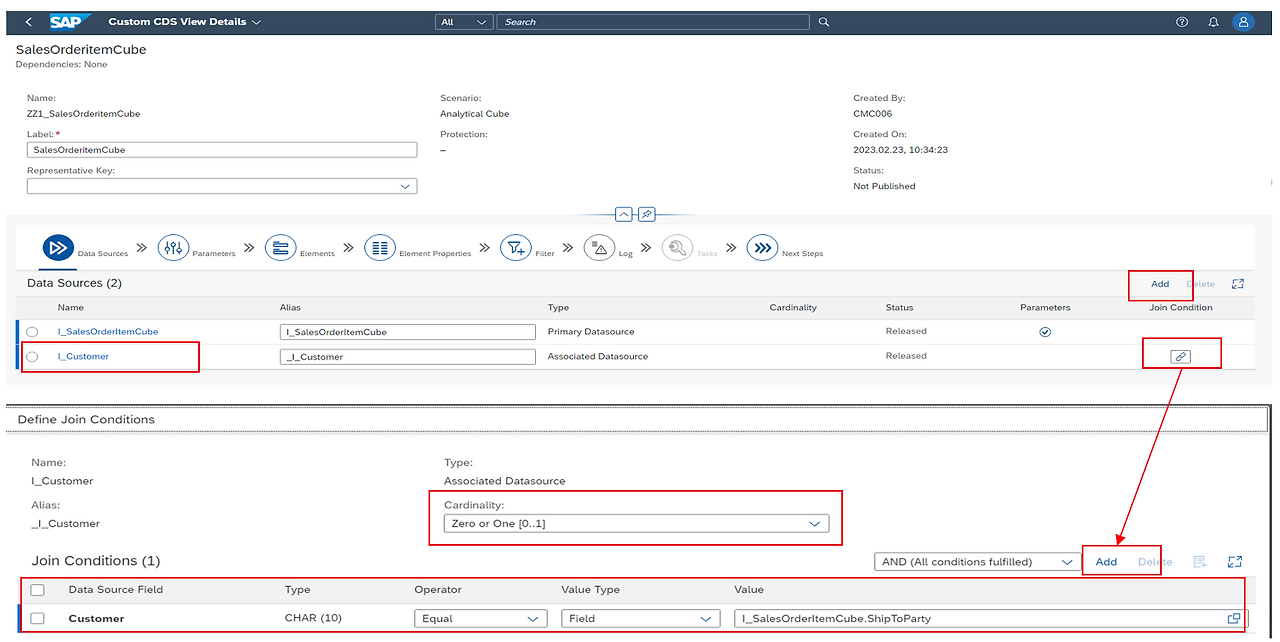Select the Filter step icon
The image size is (1280, 642).
point(515,248)
